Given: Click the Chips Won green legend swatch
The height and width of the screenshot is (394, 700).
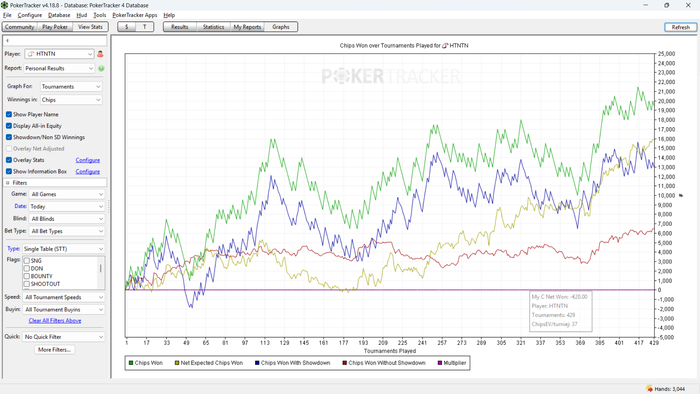Looking at the screenshot, I should [131, 363].
